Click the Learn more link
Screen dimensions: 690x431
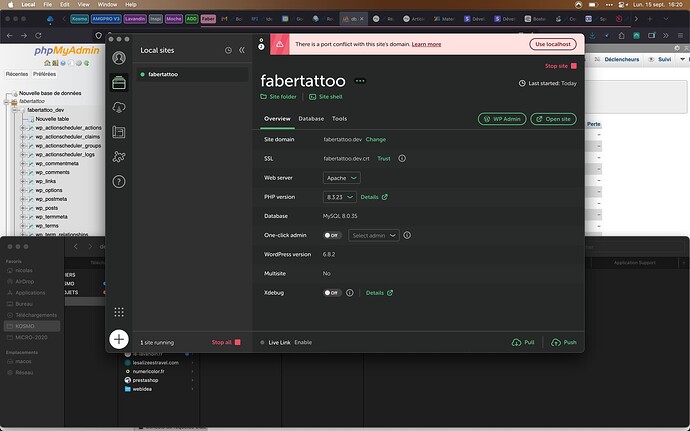click(426, 44)
